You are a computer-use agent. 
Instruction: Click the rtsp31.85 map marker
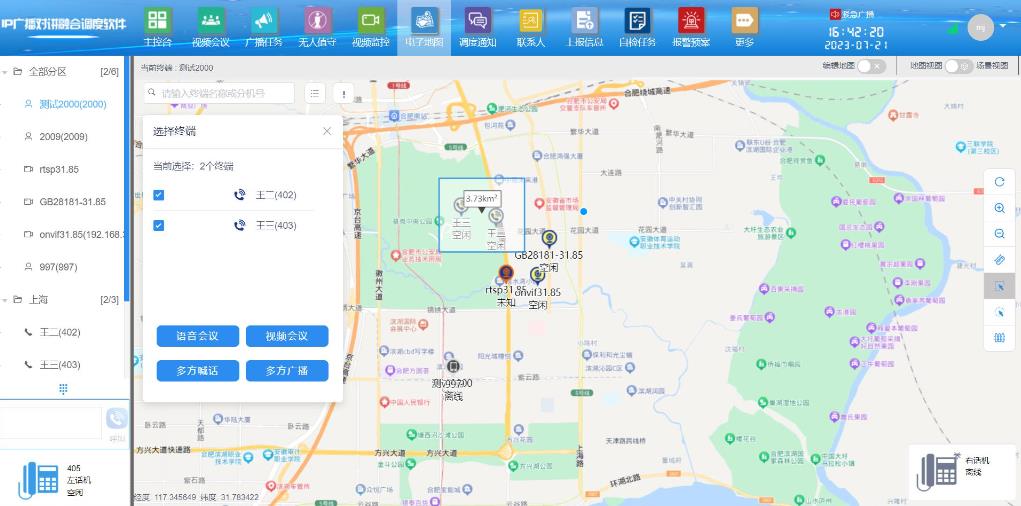506,274
